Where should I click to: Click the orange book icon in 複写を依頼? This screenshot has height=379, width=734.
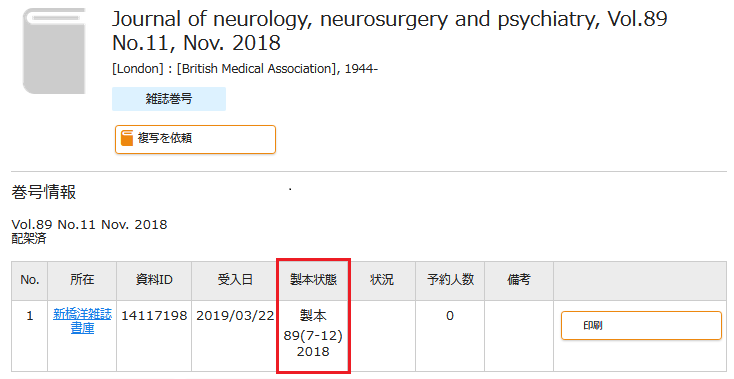(127, 138)
